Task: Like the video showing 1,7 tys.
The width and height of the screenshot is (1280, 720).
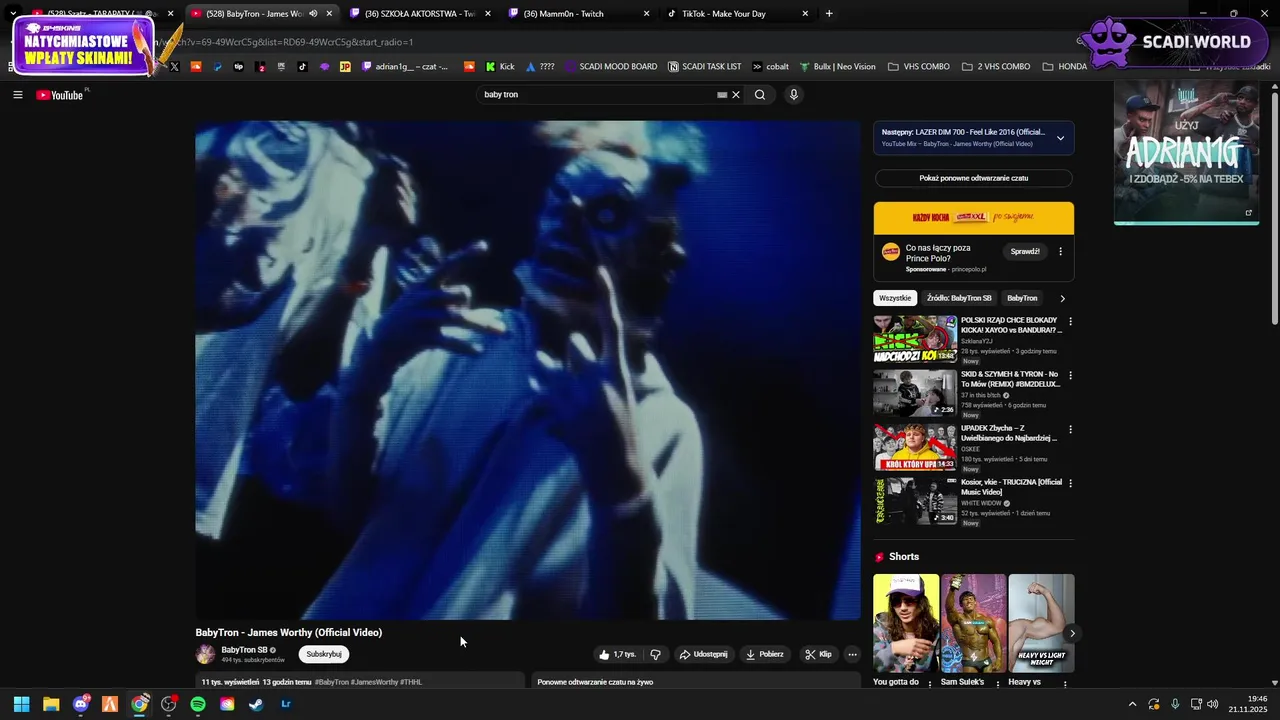Action: click(617, 654)
